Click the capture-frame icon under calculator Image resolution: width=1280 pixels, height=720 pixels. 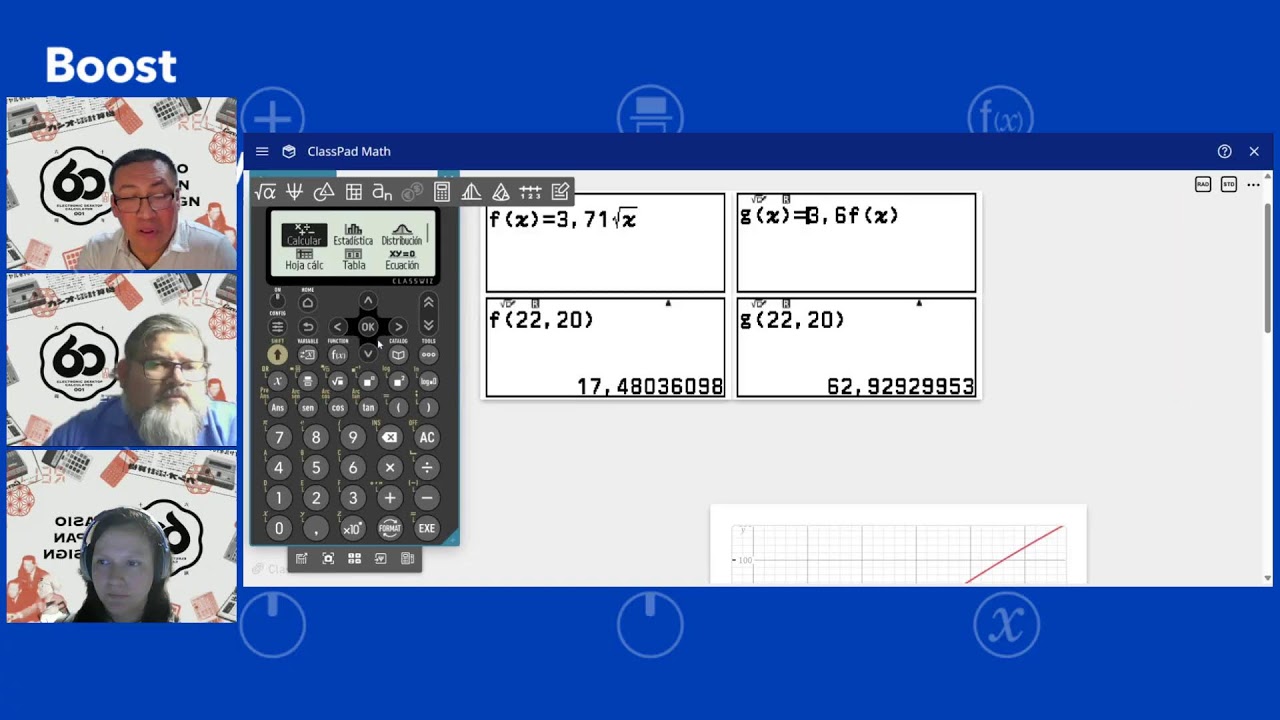point(328,559)
